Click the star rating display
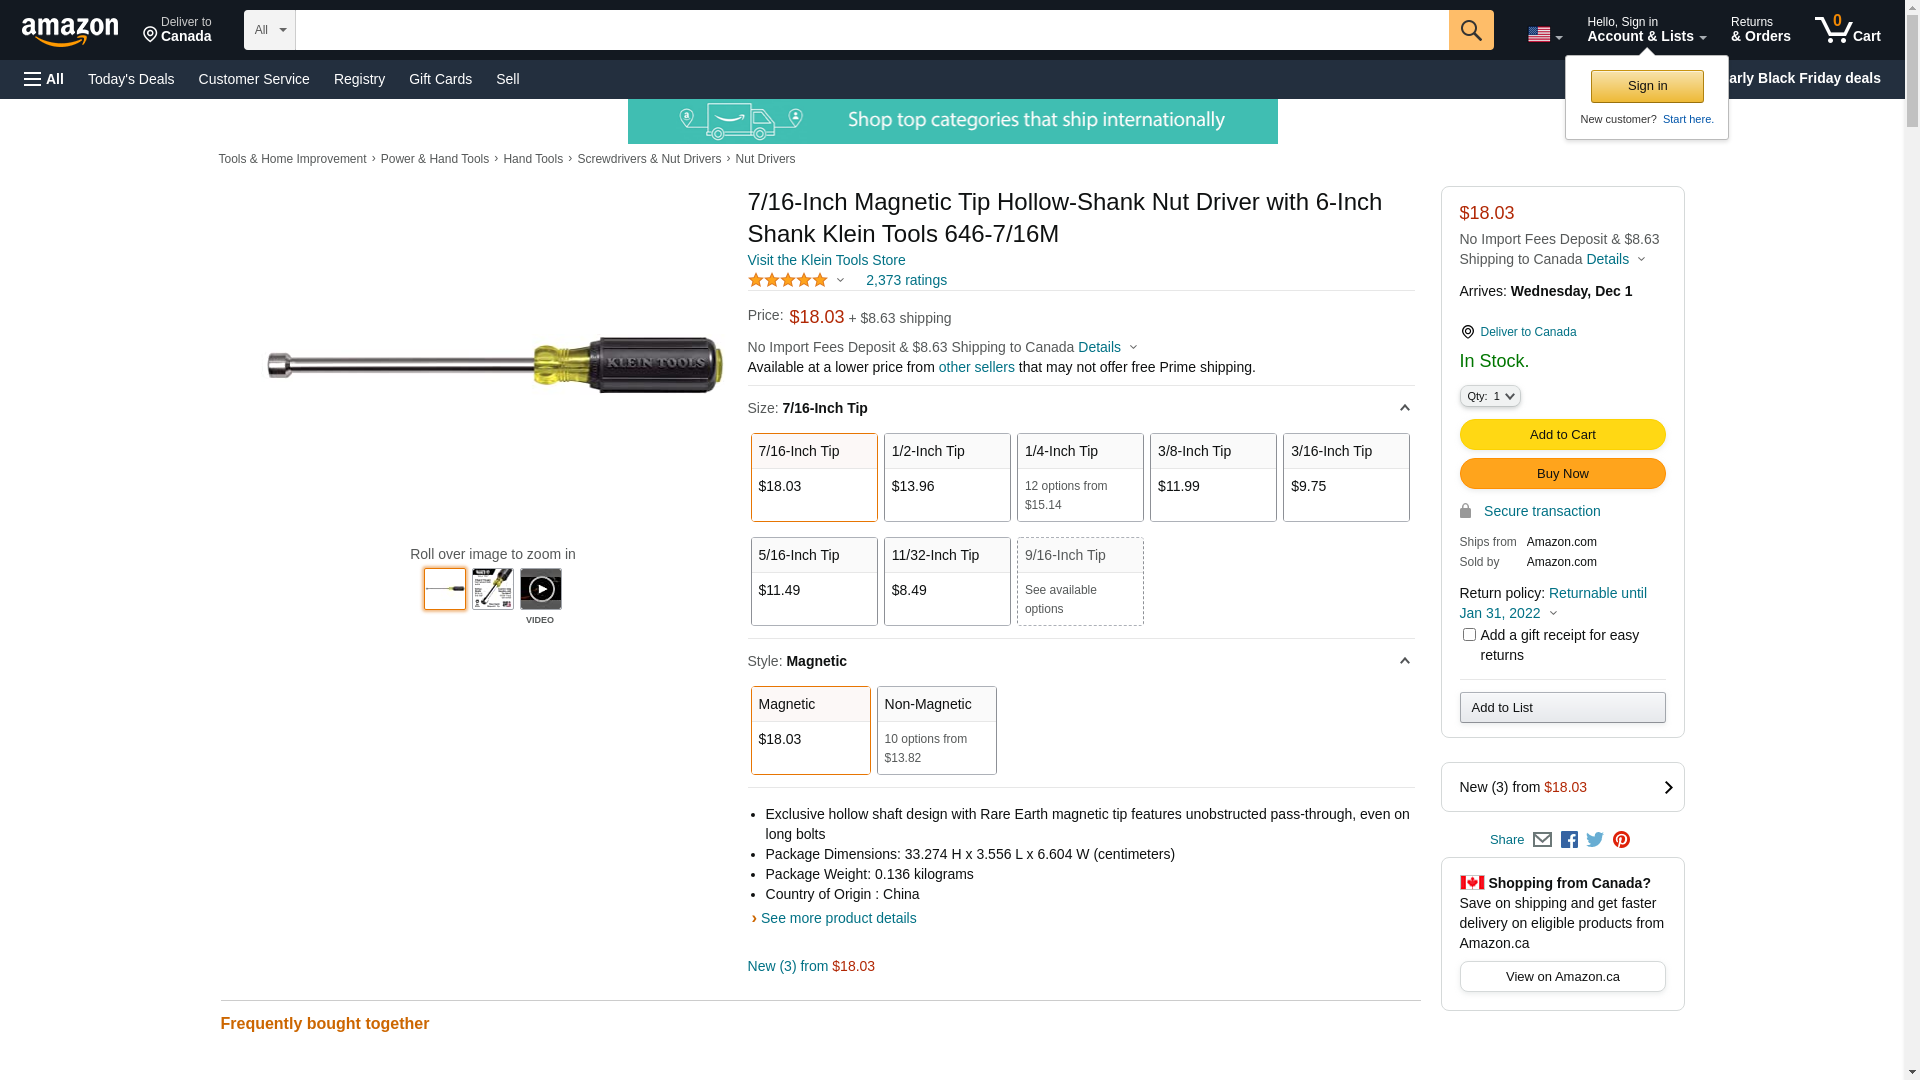 [x=788, y=280]
